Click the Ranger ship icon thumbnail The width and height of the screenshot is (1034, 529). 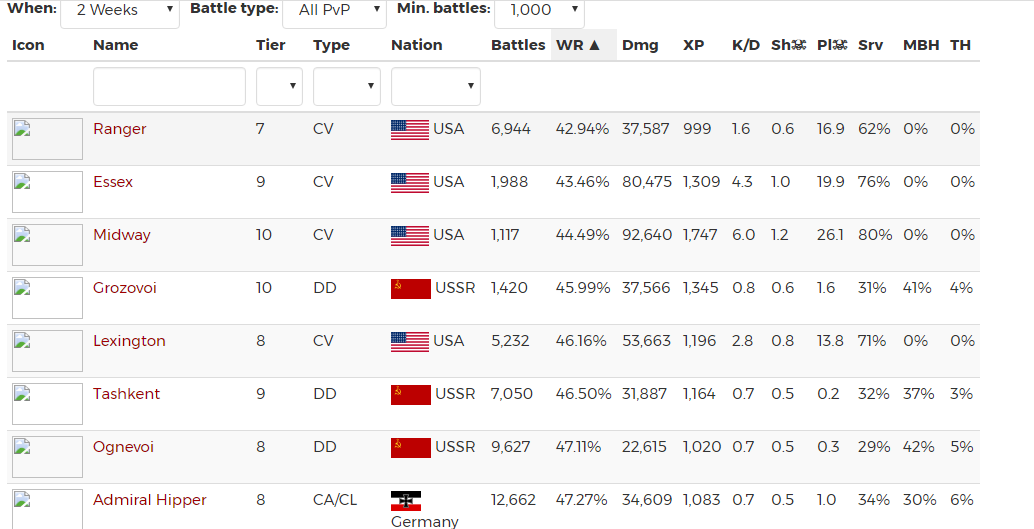(47, 139)
